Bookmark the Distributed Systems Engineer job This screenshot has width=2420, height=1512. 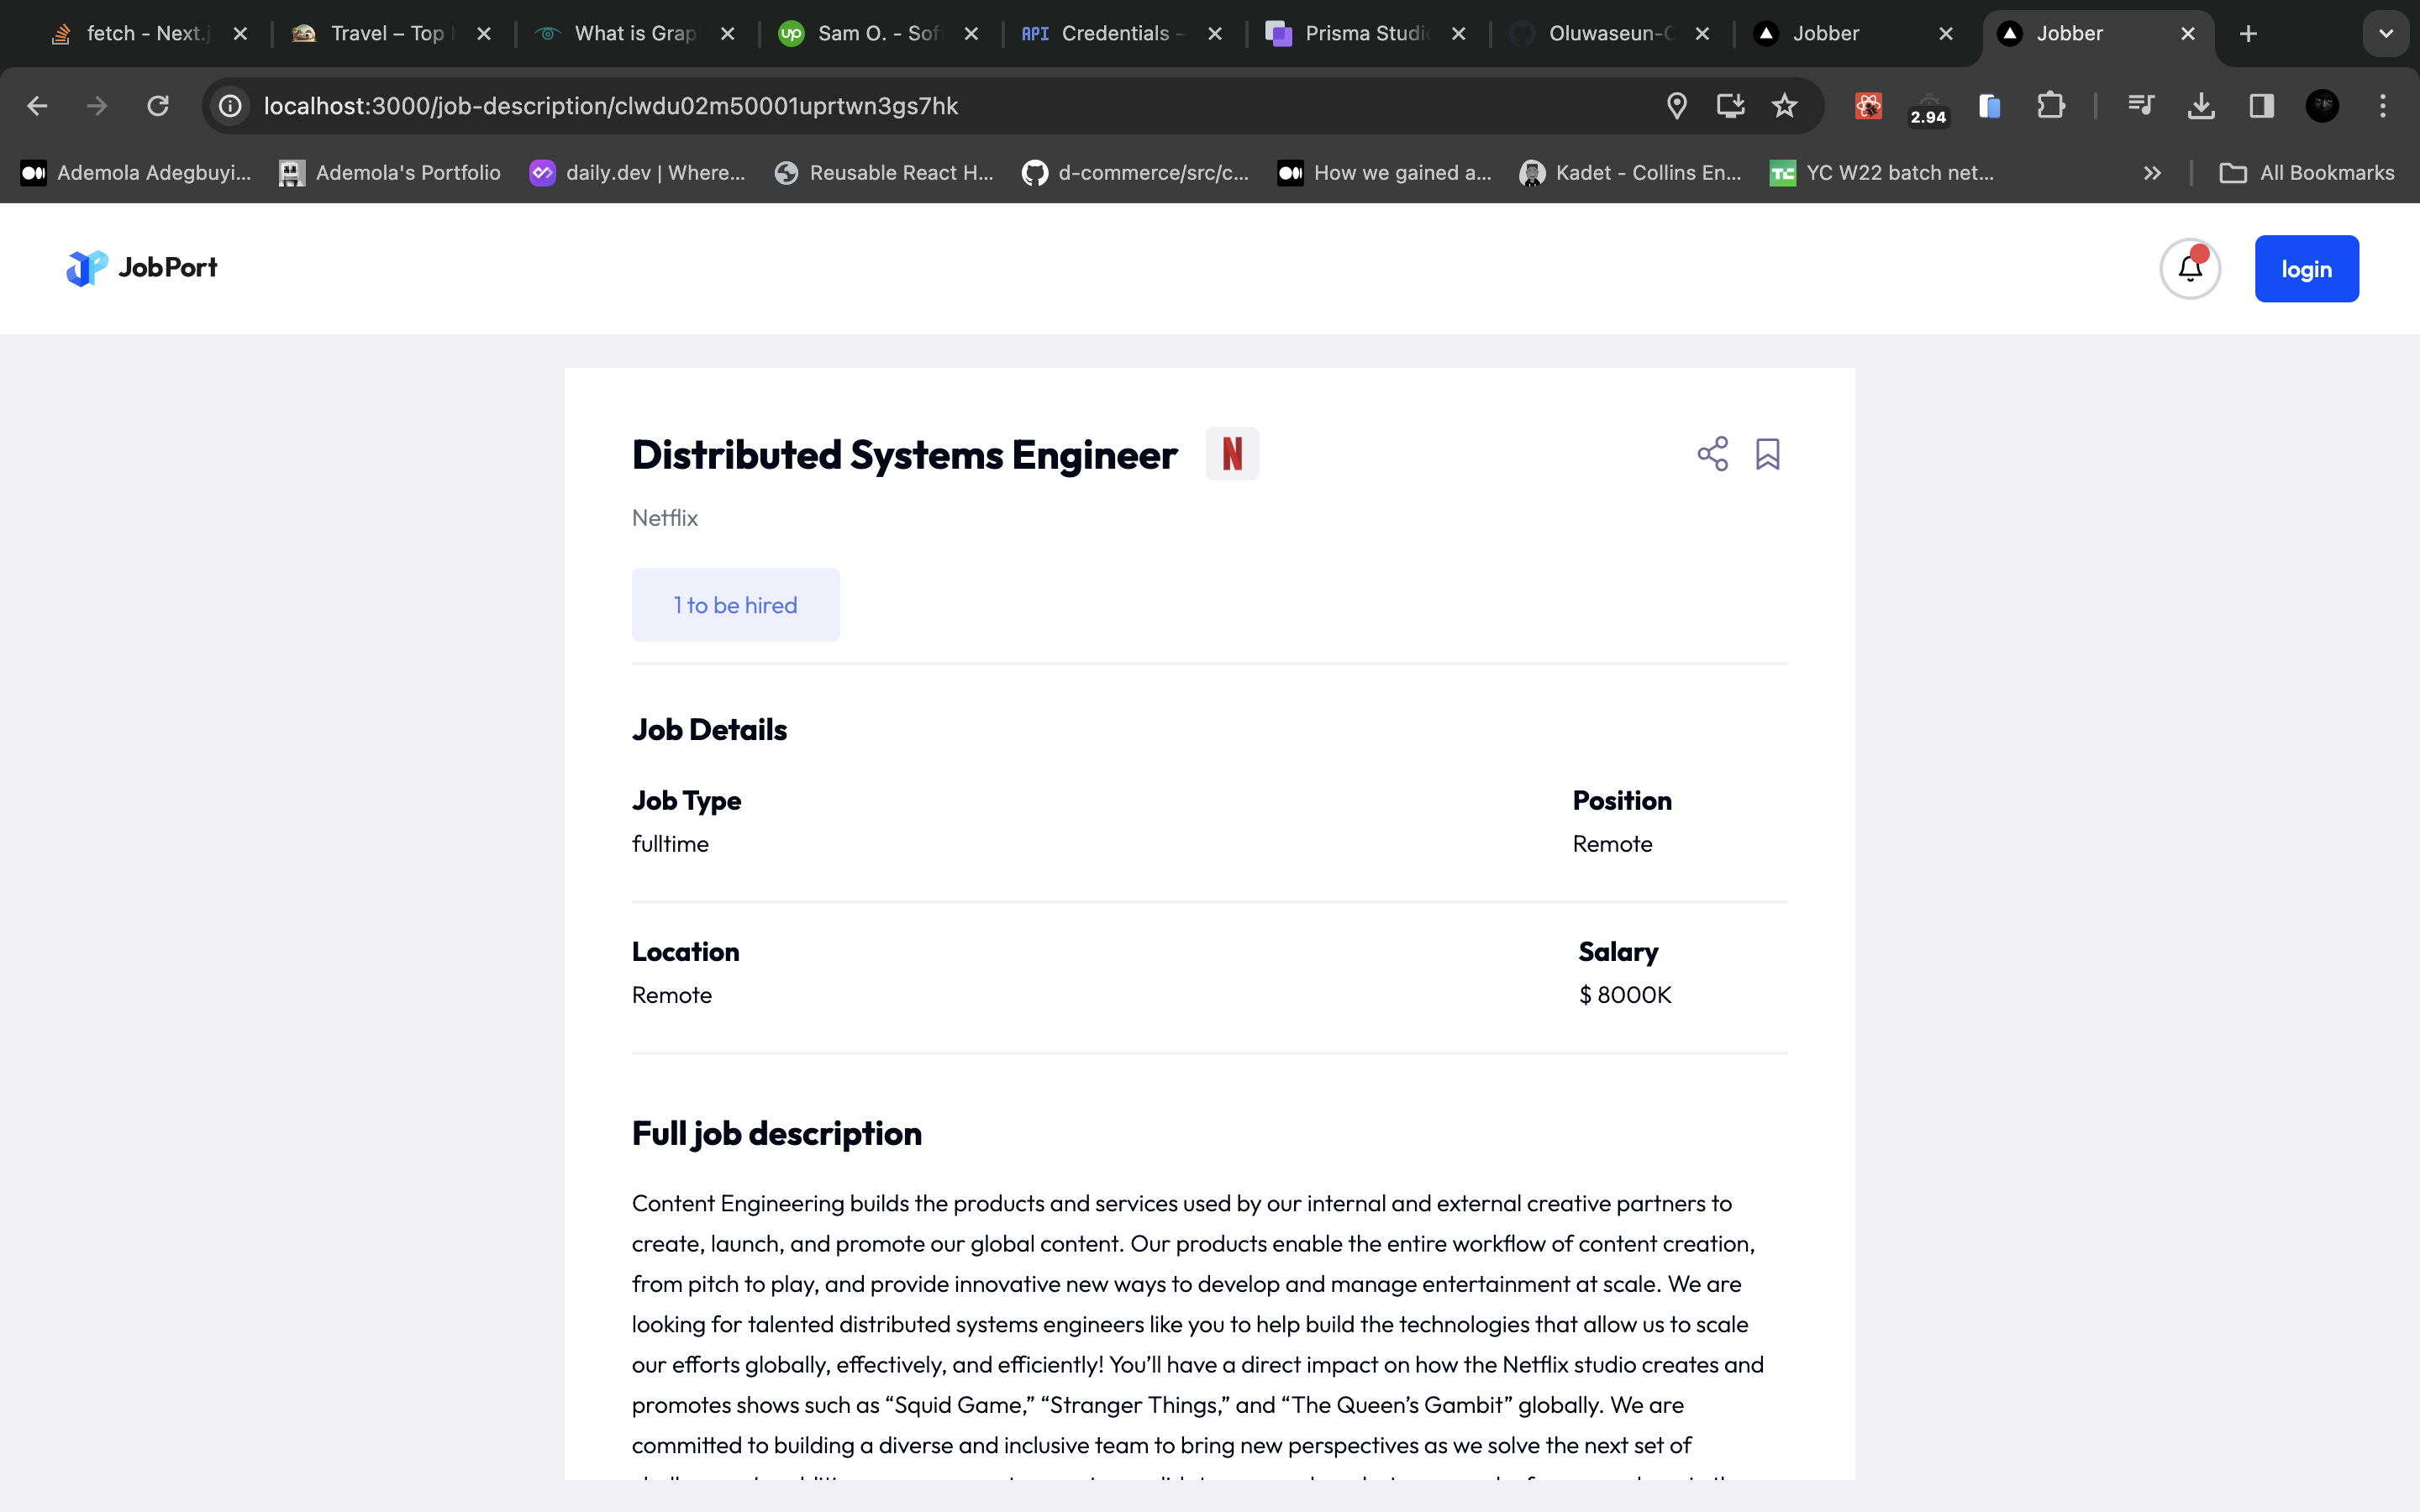tap(1767, 454)
